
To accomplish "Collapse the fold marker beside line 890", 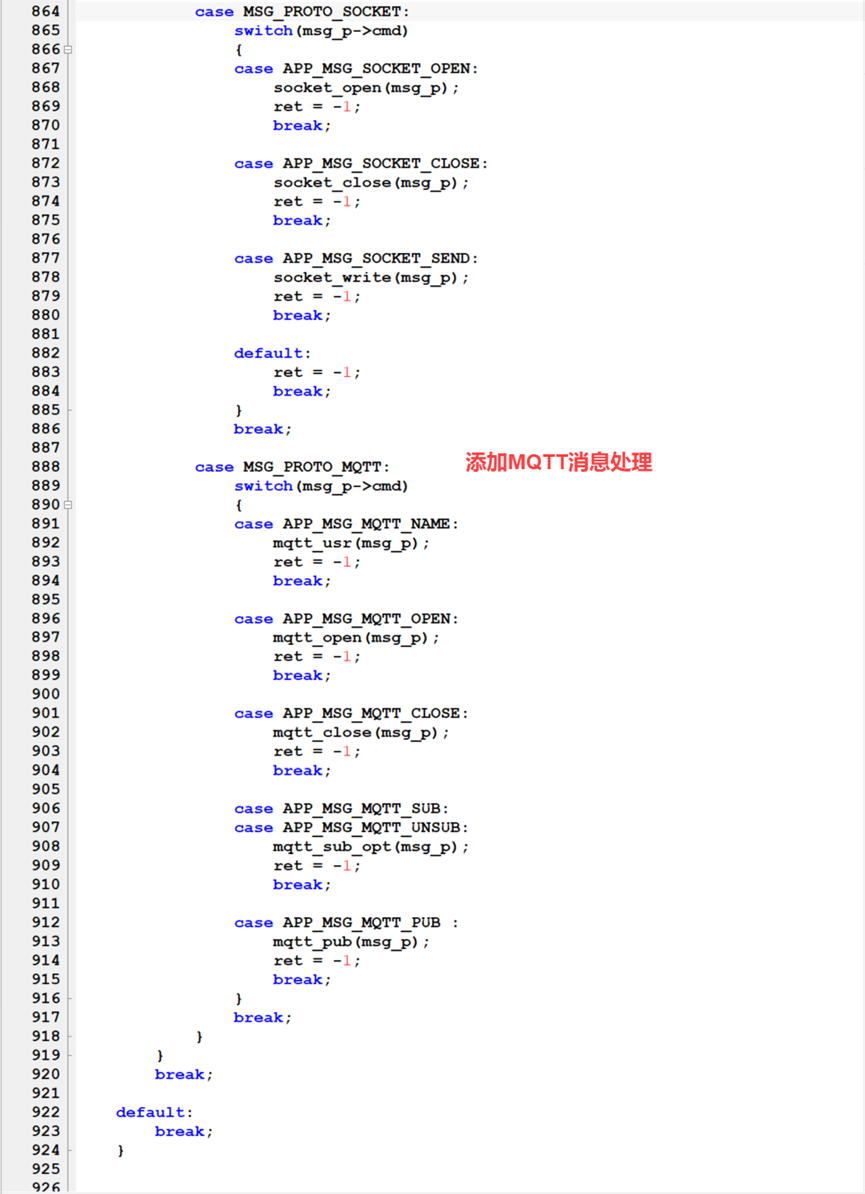I will [x=68, y=505].
